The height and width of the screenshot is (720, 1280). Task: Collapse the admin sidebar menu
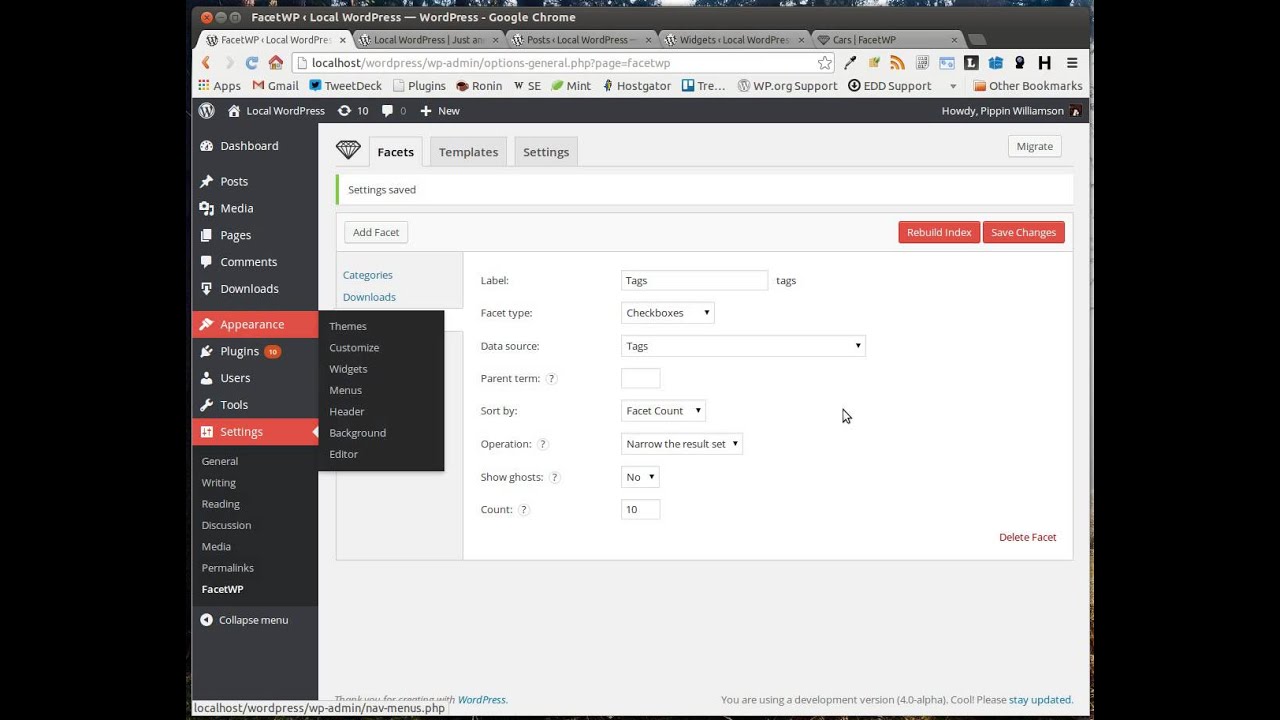(x=244, y=620)
